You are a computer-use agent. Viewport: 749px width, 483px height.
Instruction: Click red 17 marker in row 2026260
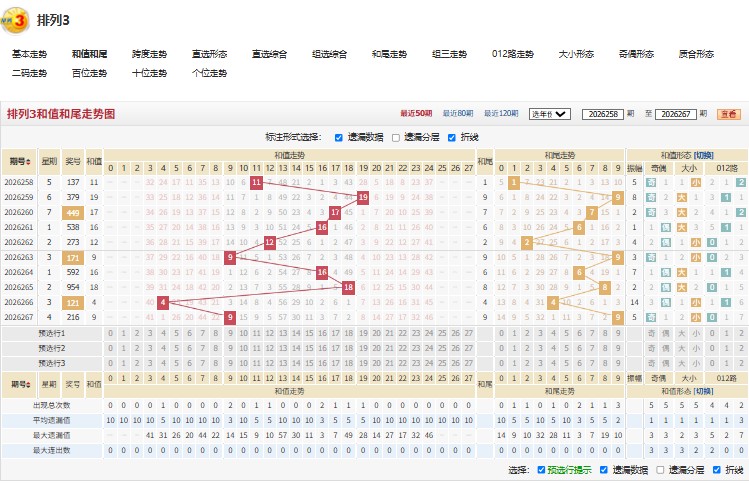point(335,212)
